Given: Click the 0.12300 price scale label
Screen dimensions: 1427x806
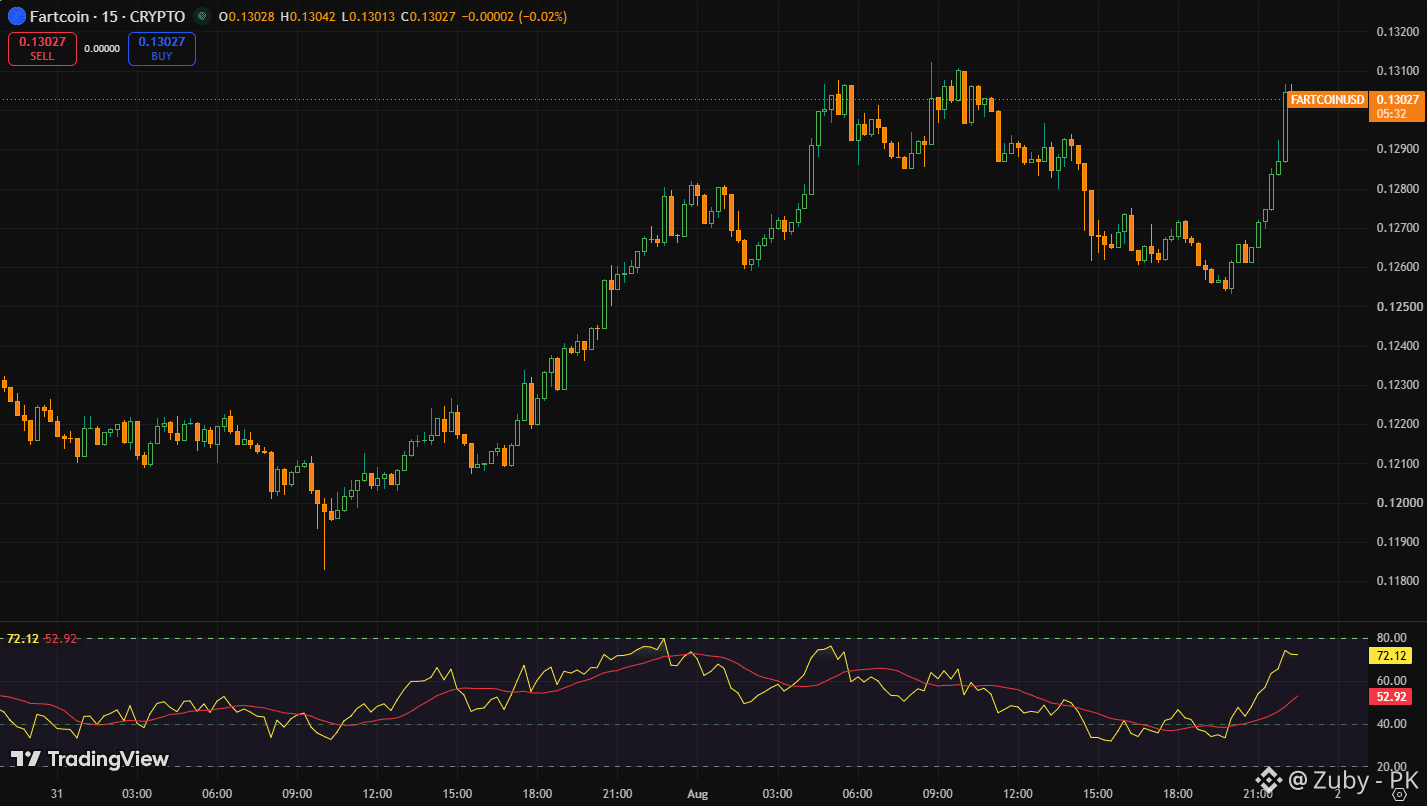Looking at the screenshot, I should 1398,384.
